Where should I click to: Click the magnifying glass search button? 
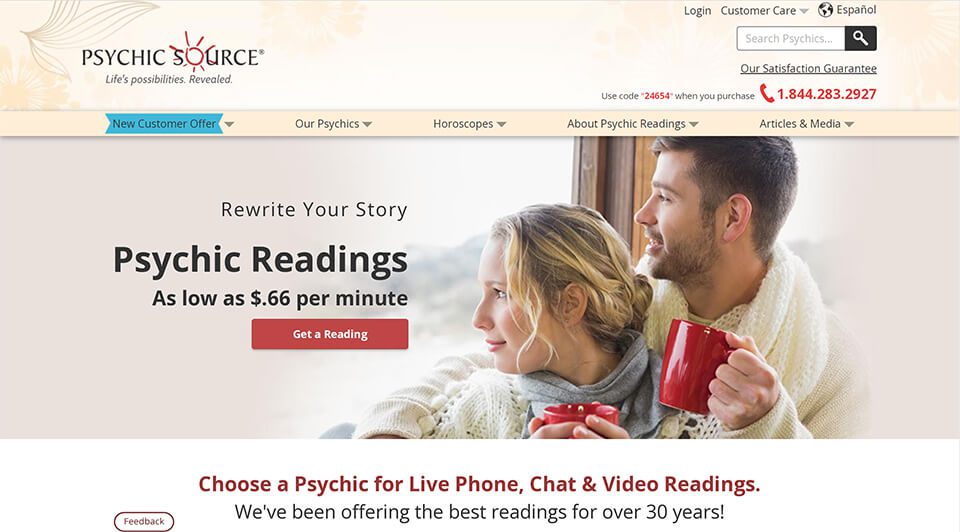coord(860,39)
